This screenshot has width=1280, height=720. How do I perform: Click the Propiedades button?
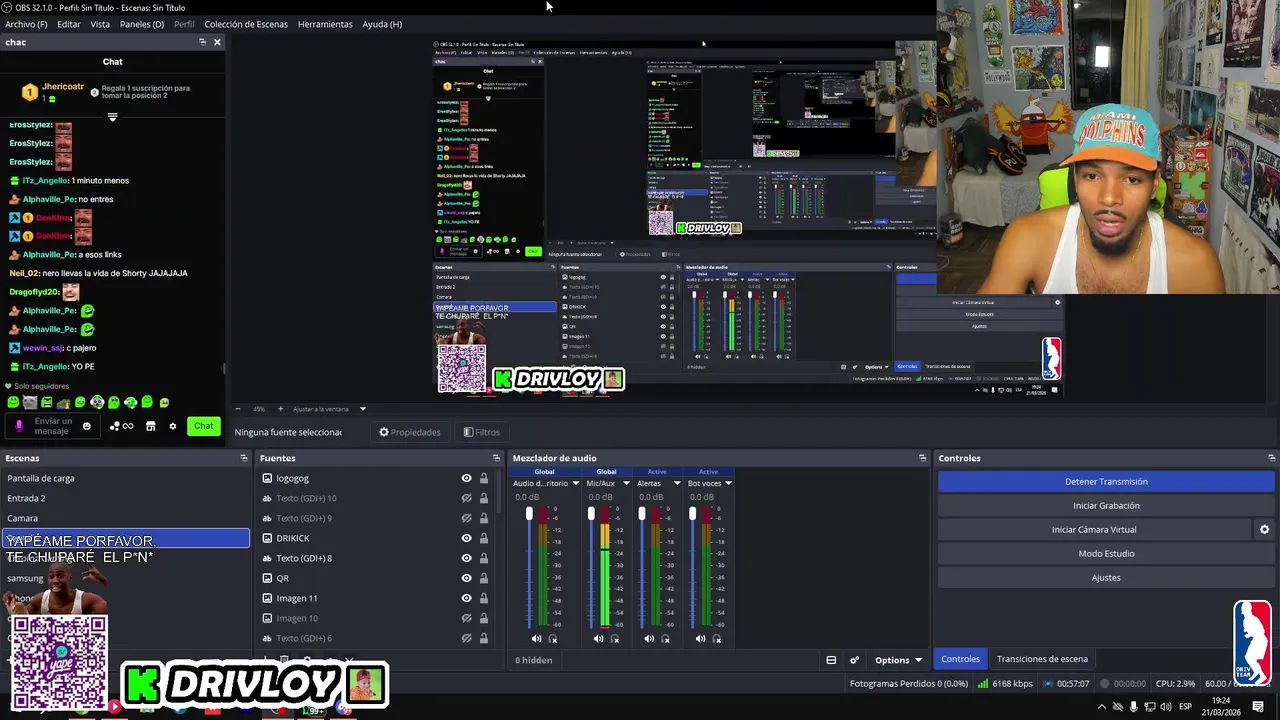coord(409,432)
